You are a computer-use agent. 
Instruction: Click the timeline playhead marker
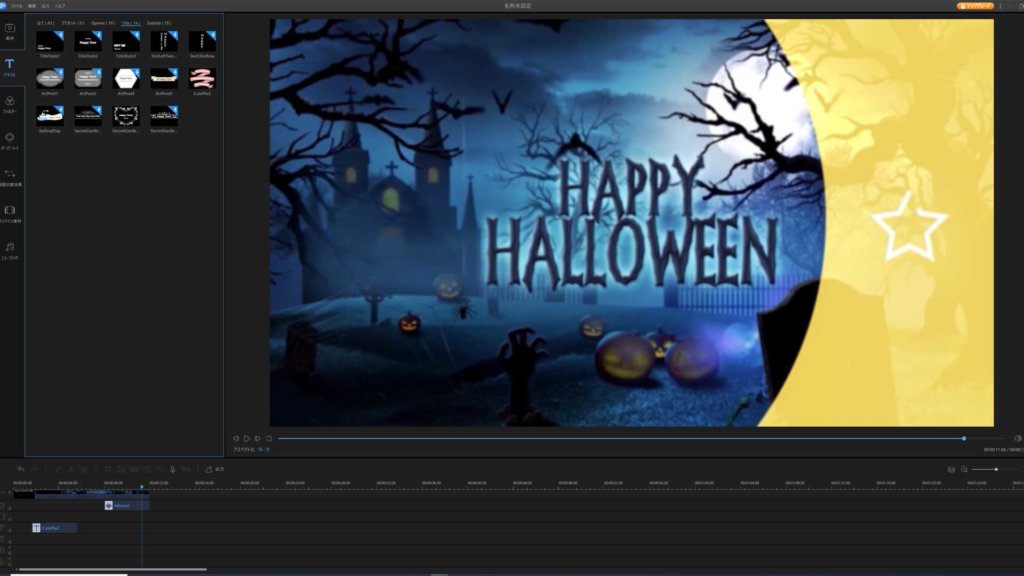tap(142, 487)
